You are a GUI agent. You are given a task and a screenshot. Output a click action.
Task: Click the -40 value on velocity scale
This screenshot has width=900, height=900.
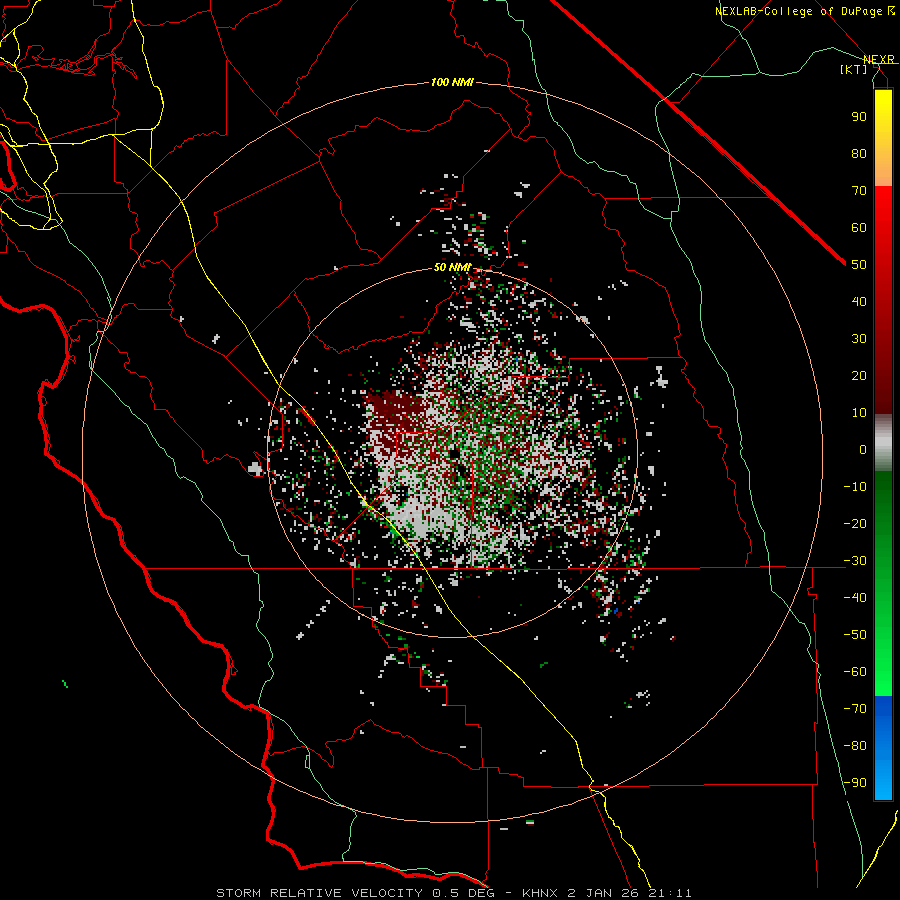855,598
